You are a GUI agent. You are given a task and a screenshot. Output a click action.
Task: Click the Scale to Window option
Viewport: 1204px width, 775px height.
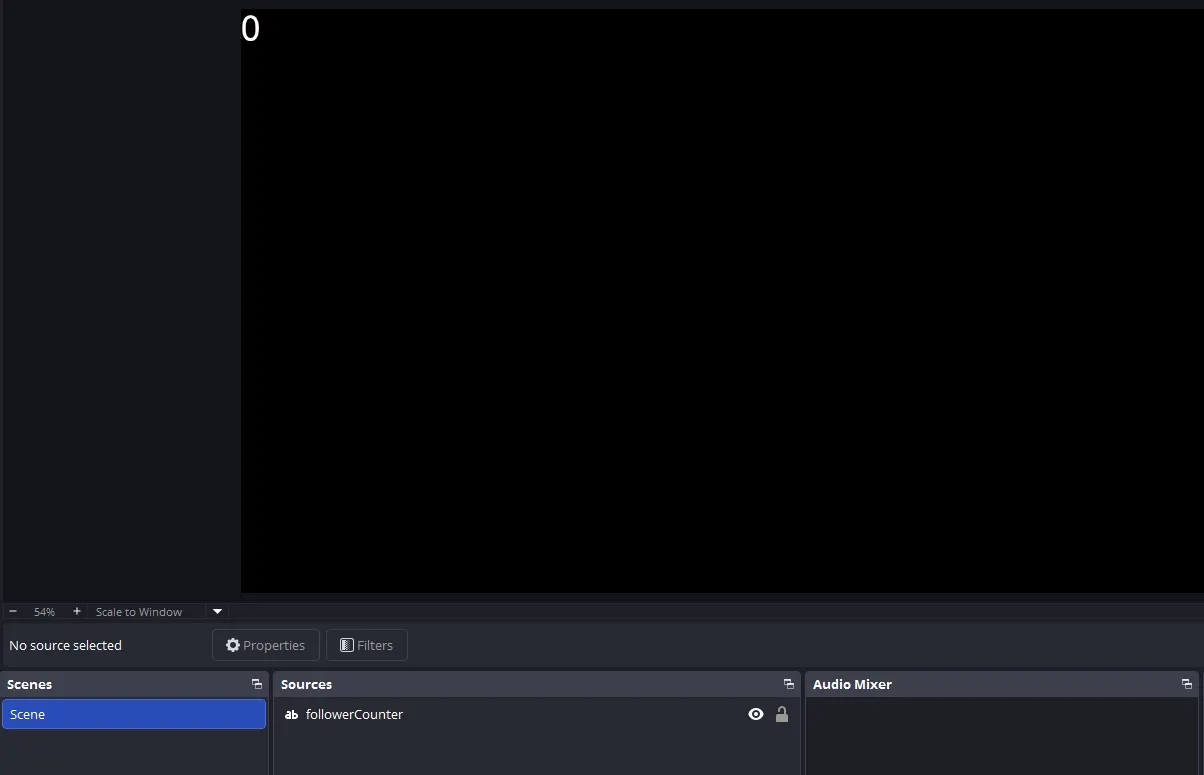click(x=139, y=611)
